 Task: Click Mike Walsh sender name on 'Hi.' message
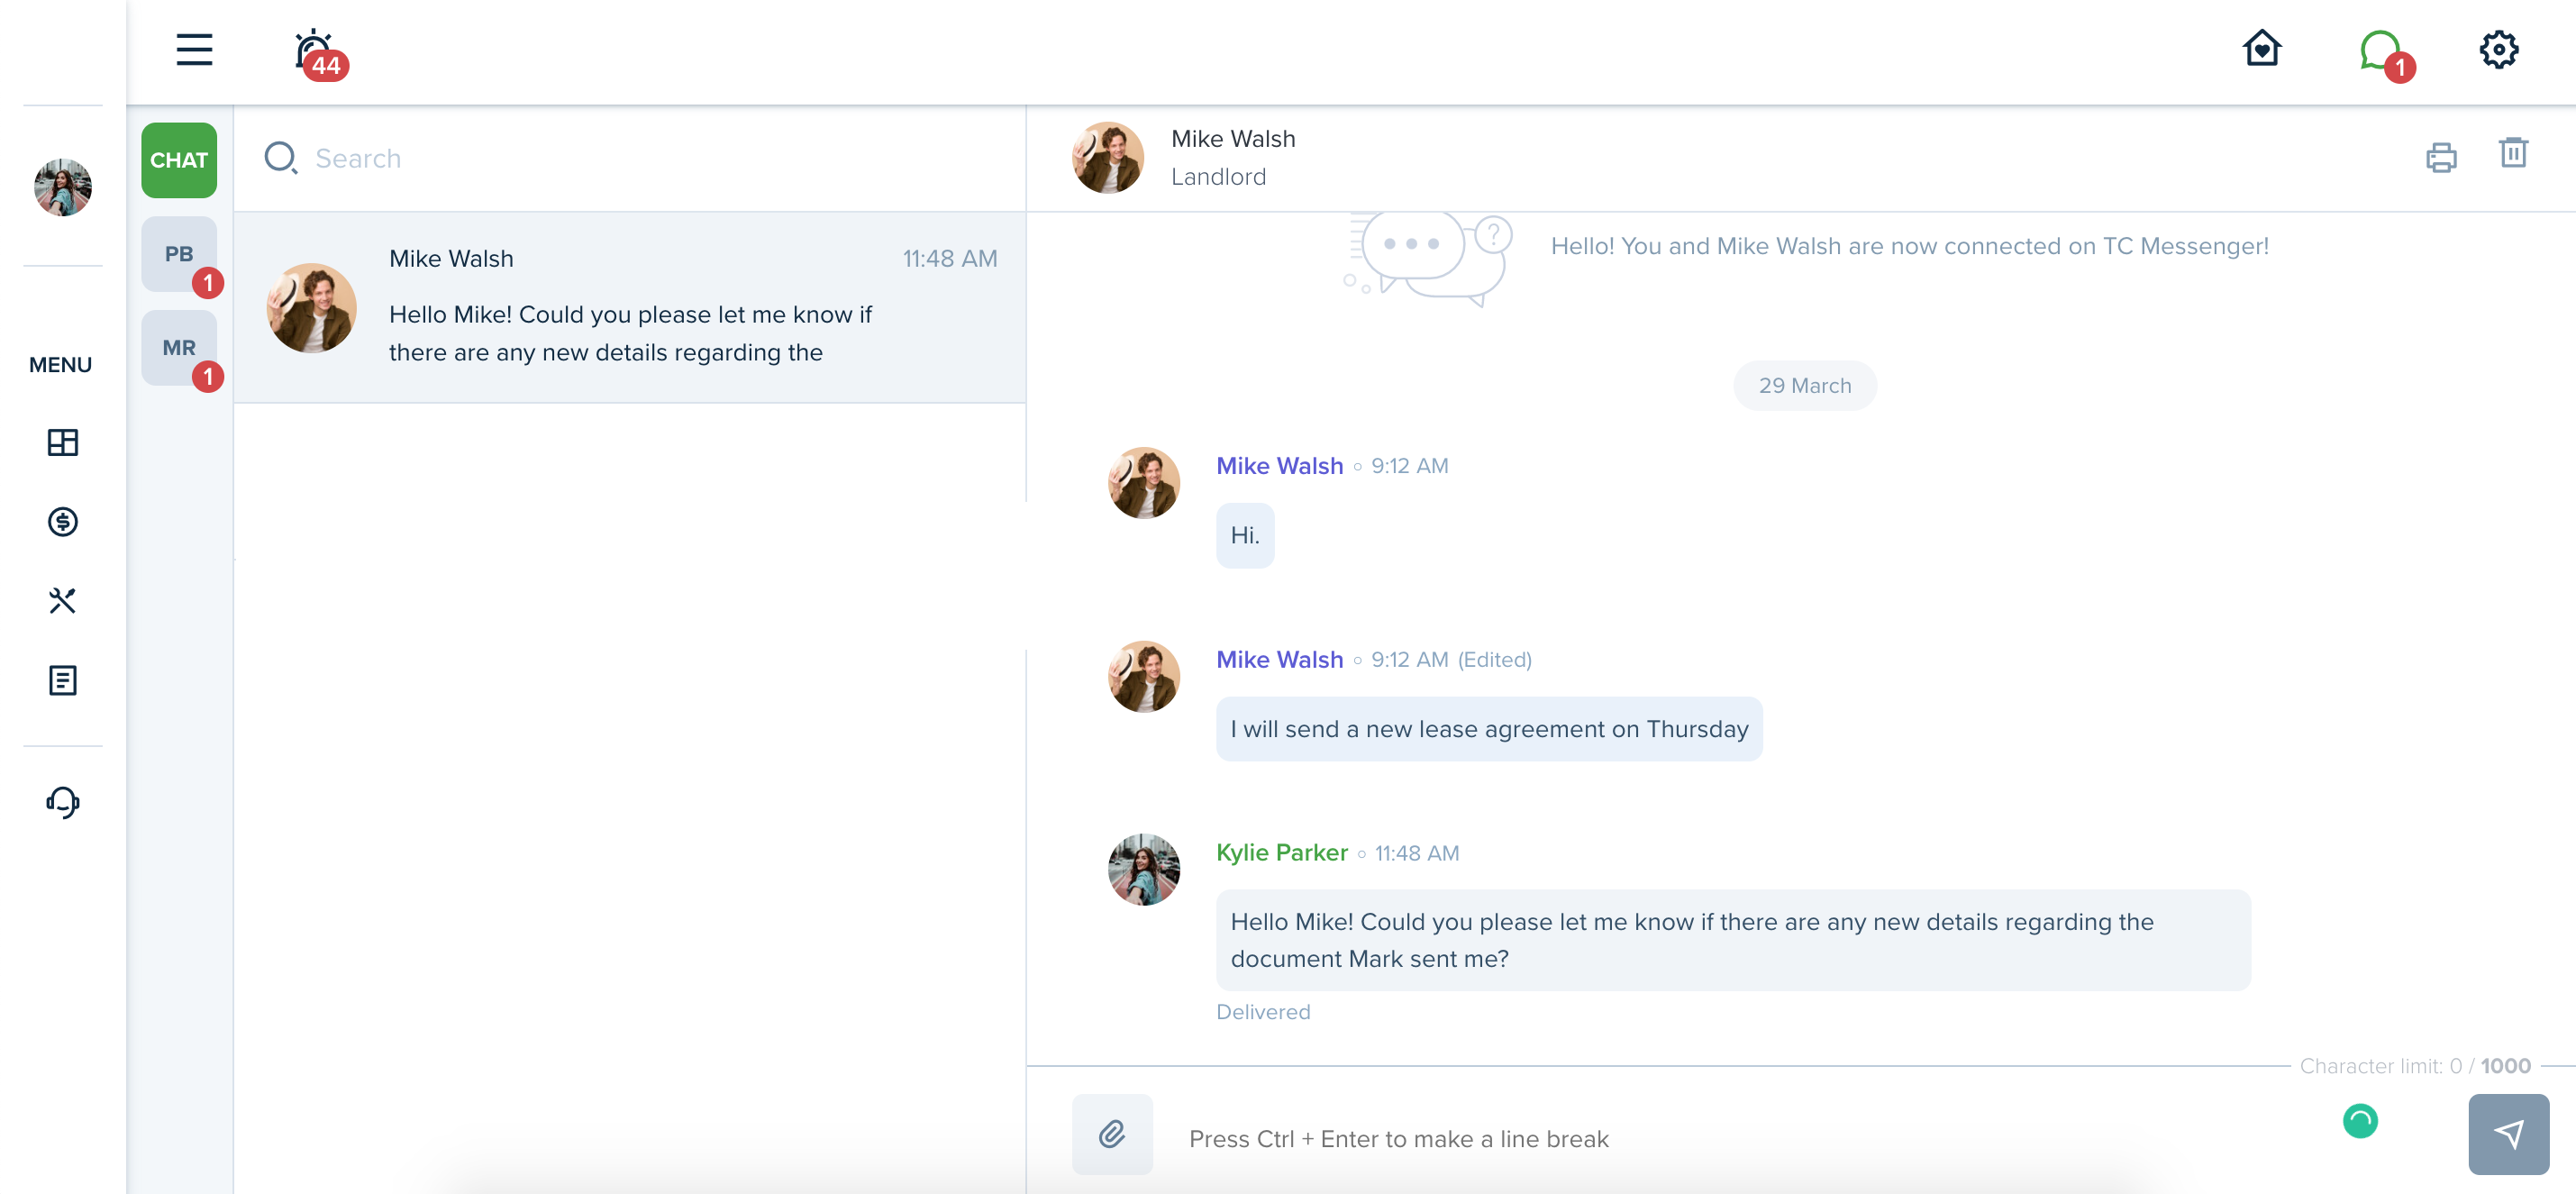(1279, 466)
